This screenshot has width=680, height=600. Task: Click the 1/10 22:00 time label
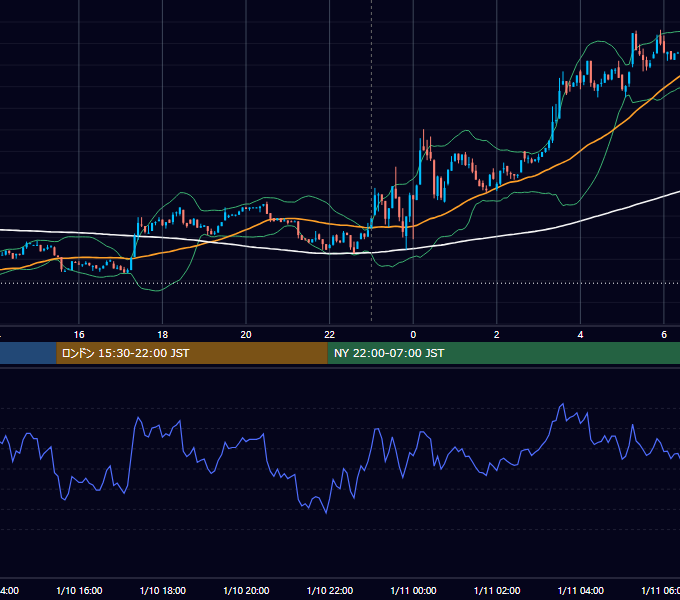[x=330, y=590]
